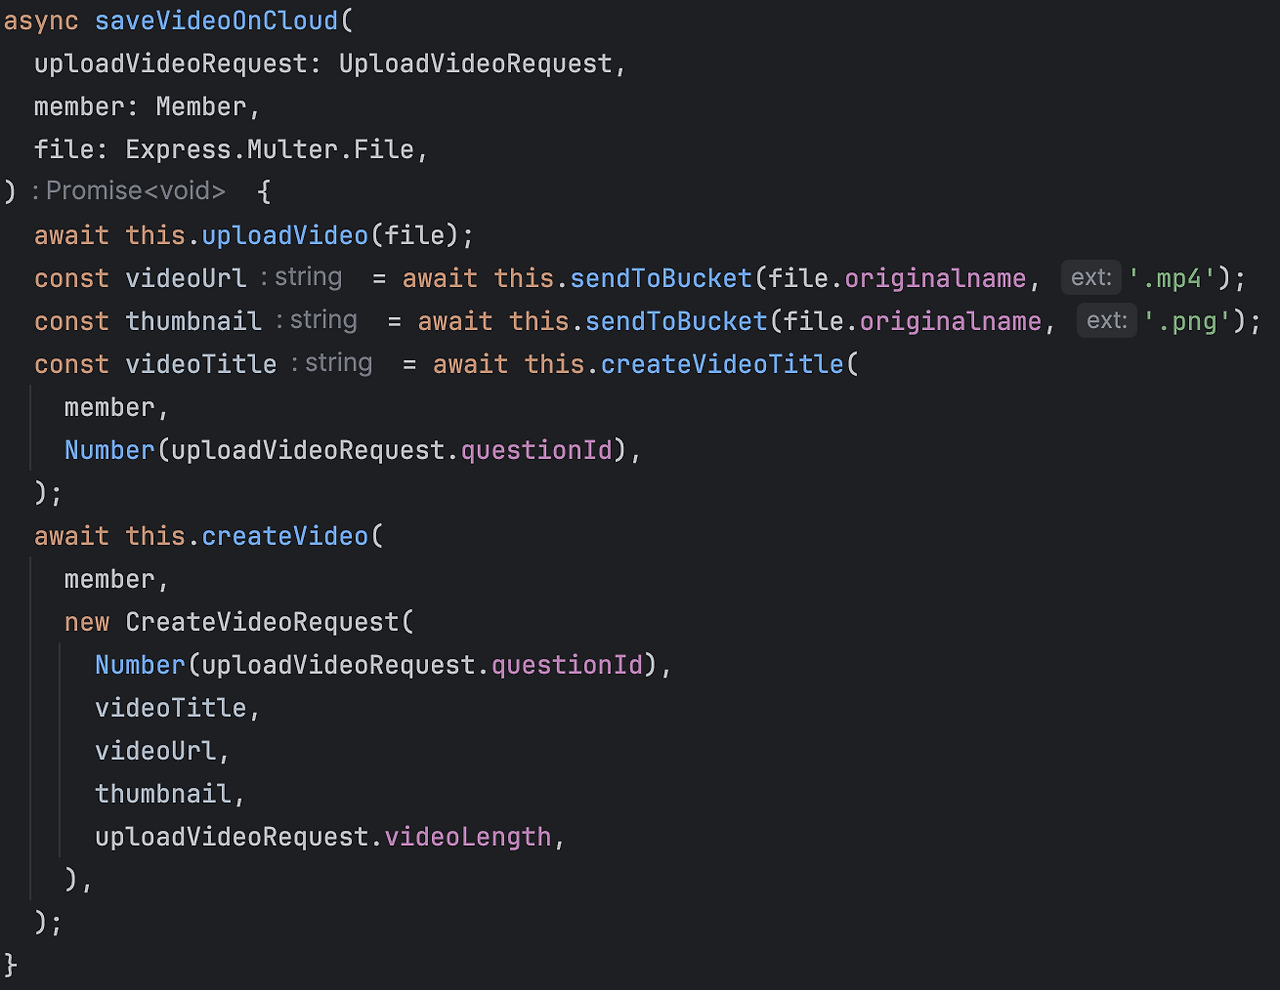Click questionId inside the createVideoTitle call
The width and height of the screenshot is (1280, 990).
537,451
